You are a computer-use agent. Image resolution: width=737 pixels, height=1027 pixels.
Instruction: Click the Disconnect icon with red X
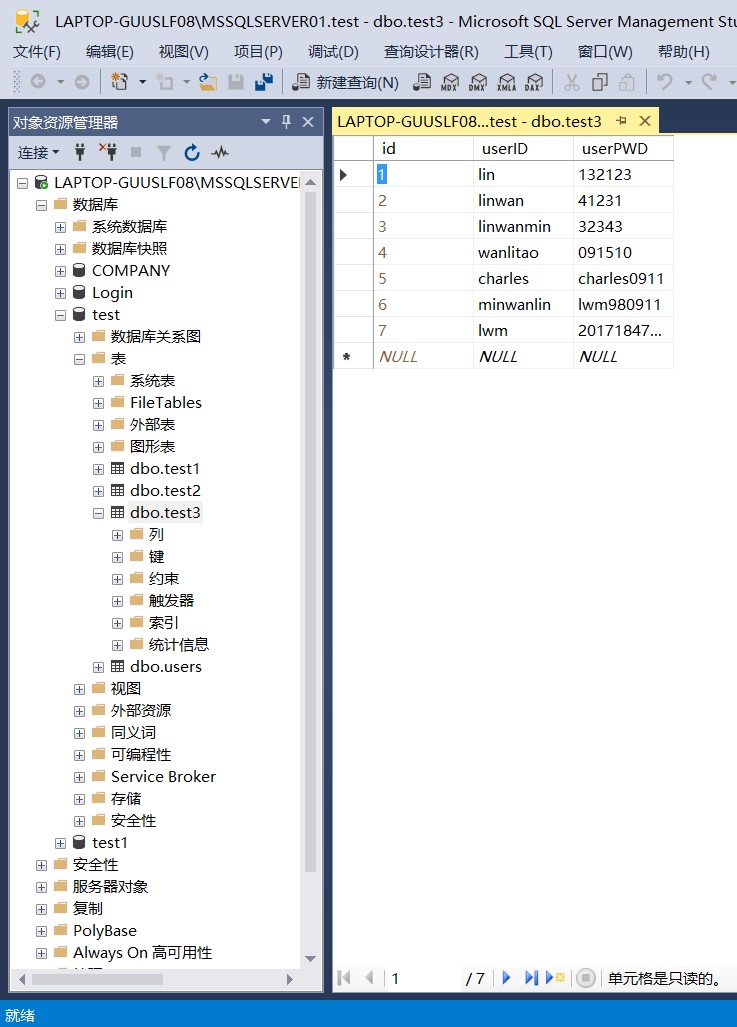pos(108,152)
